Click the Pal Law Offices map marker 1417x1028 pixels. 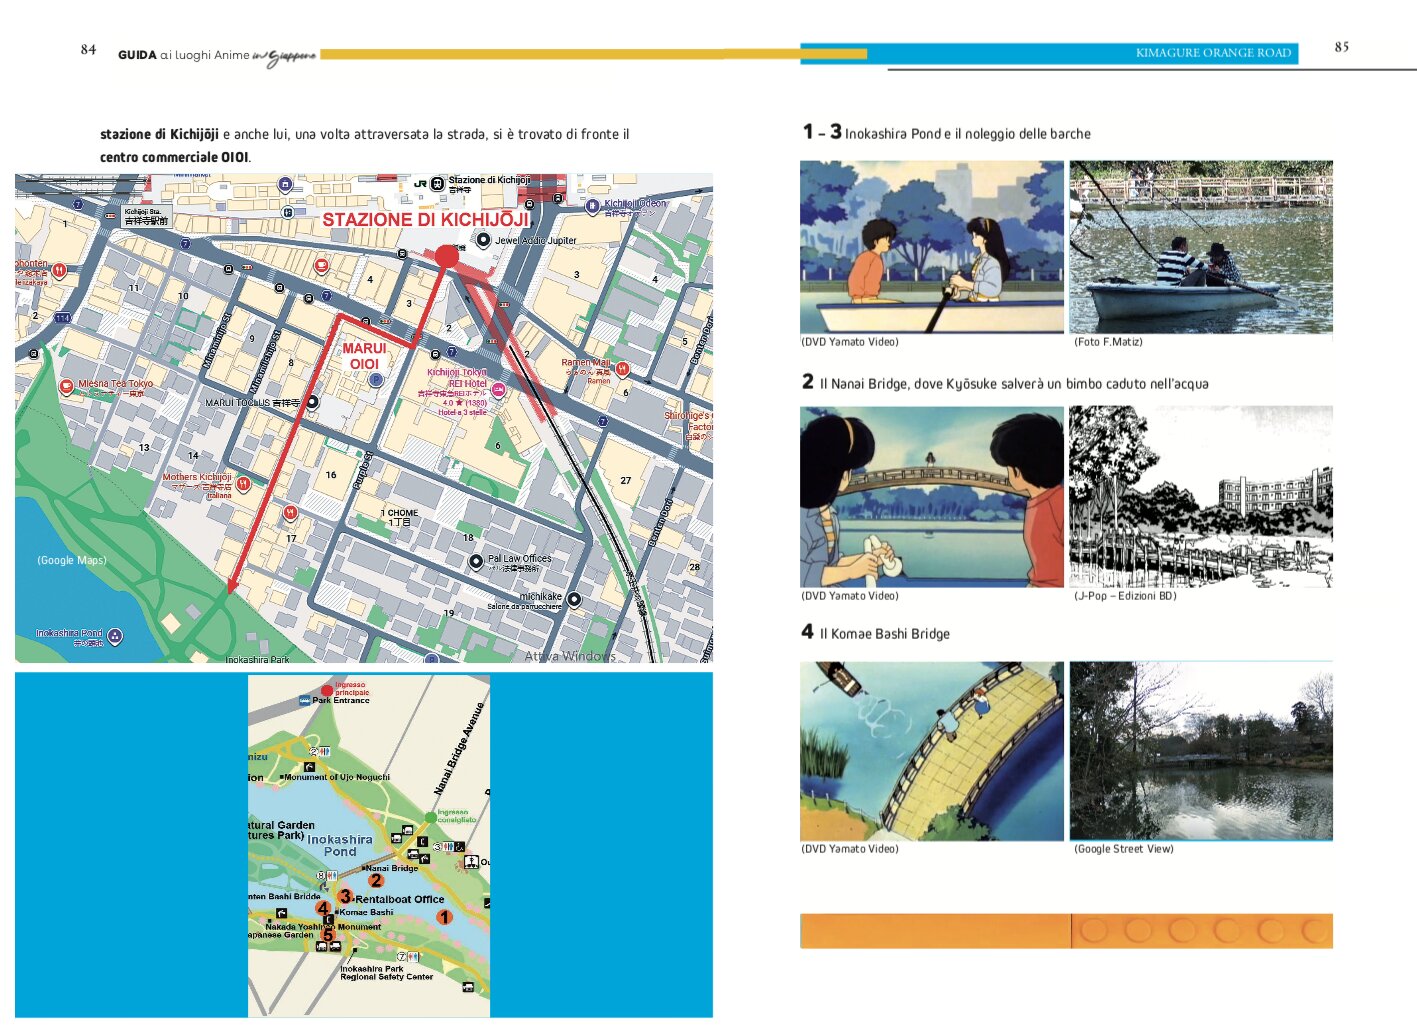(x=476, y=561)
